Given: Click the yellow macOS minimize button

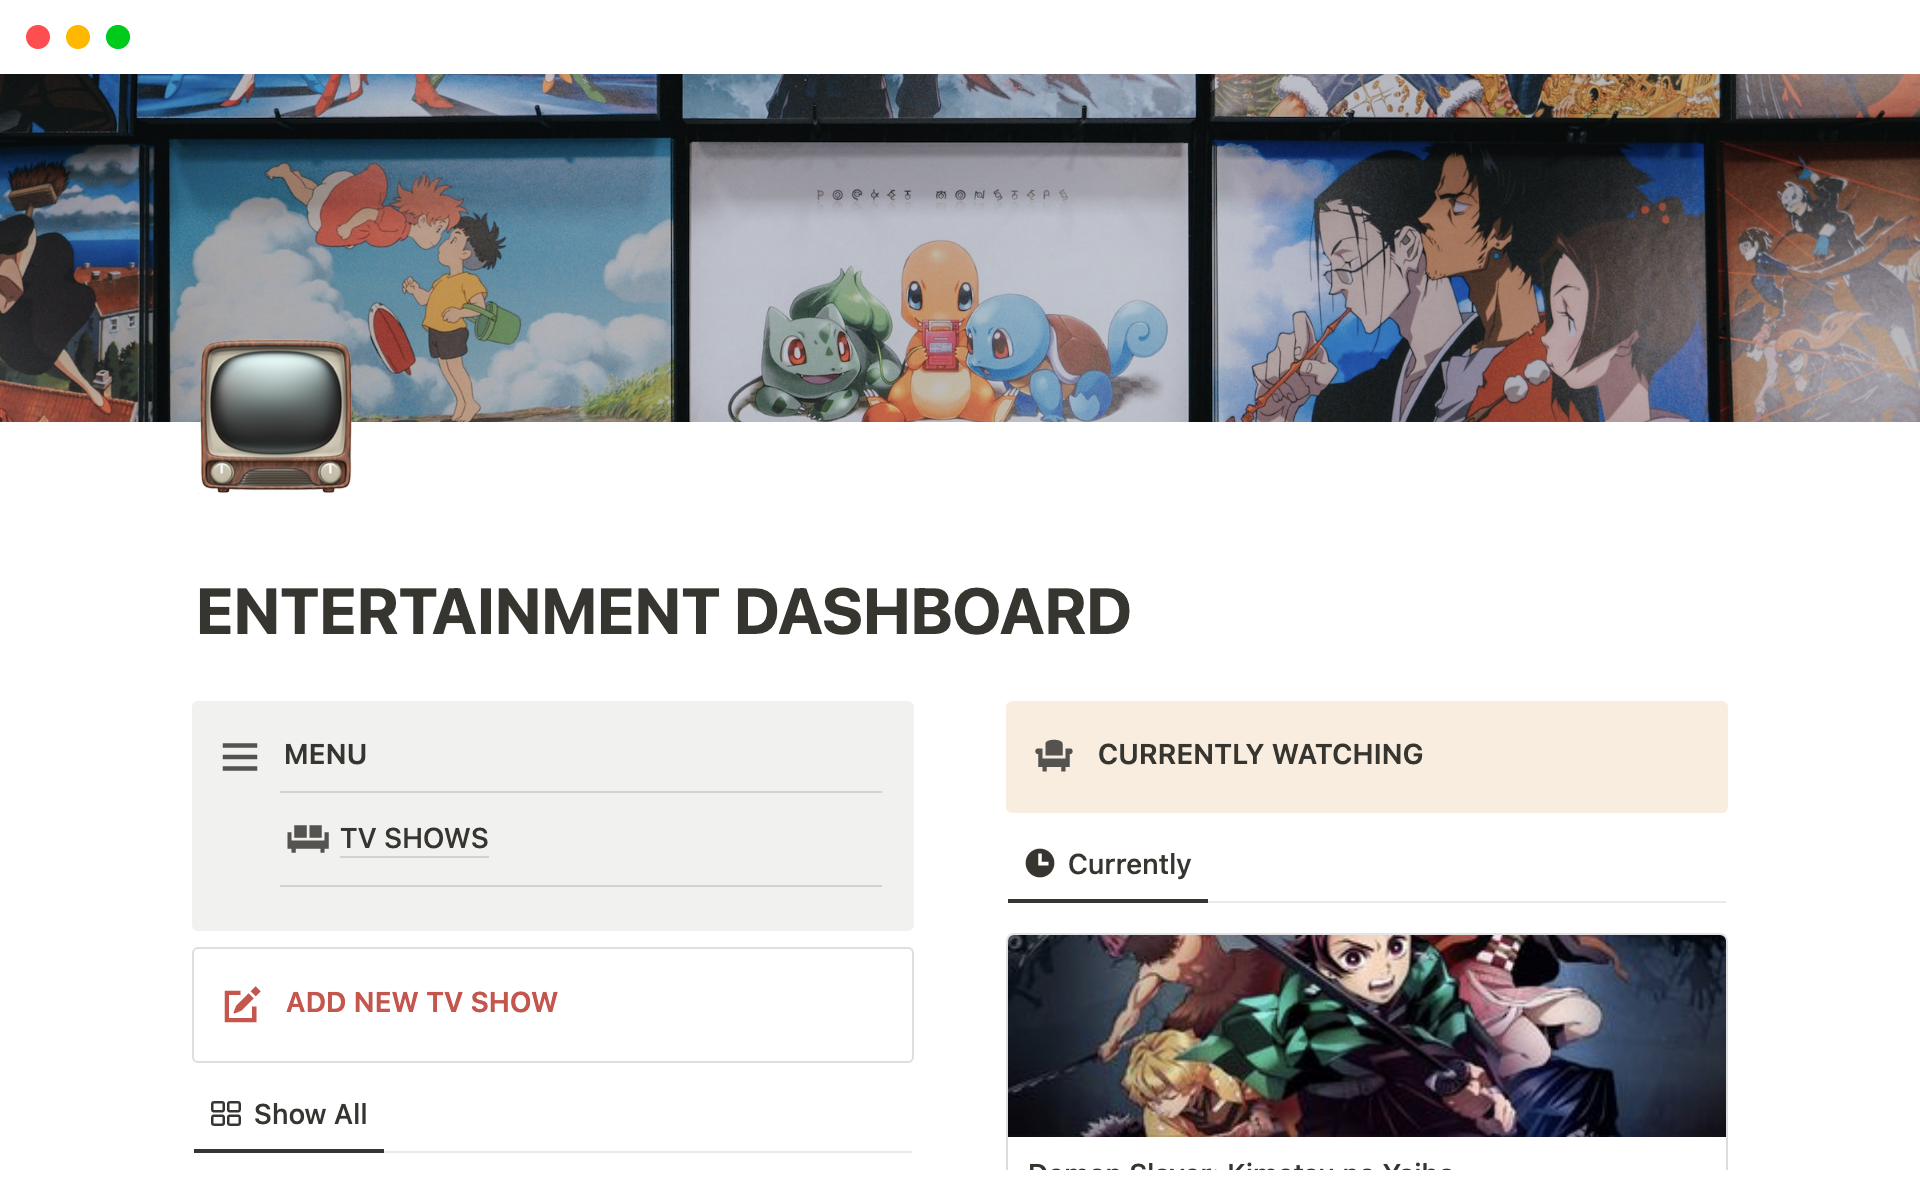Looking at the screenshot, I should click(x=78, y=37).
